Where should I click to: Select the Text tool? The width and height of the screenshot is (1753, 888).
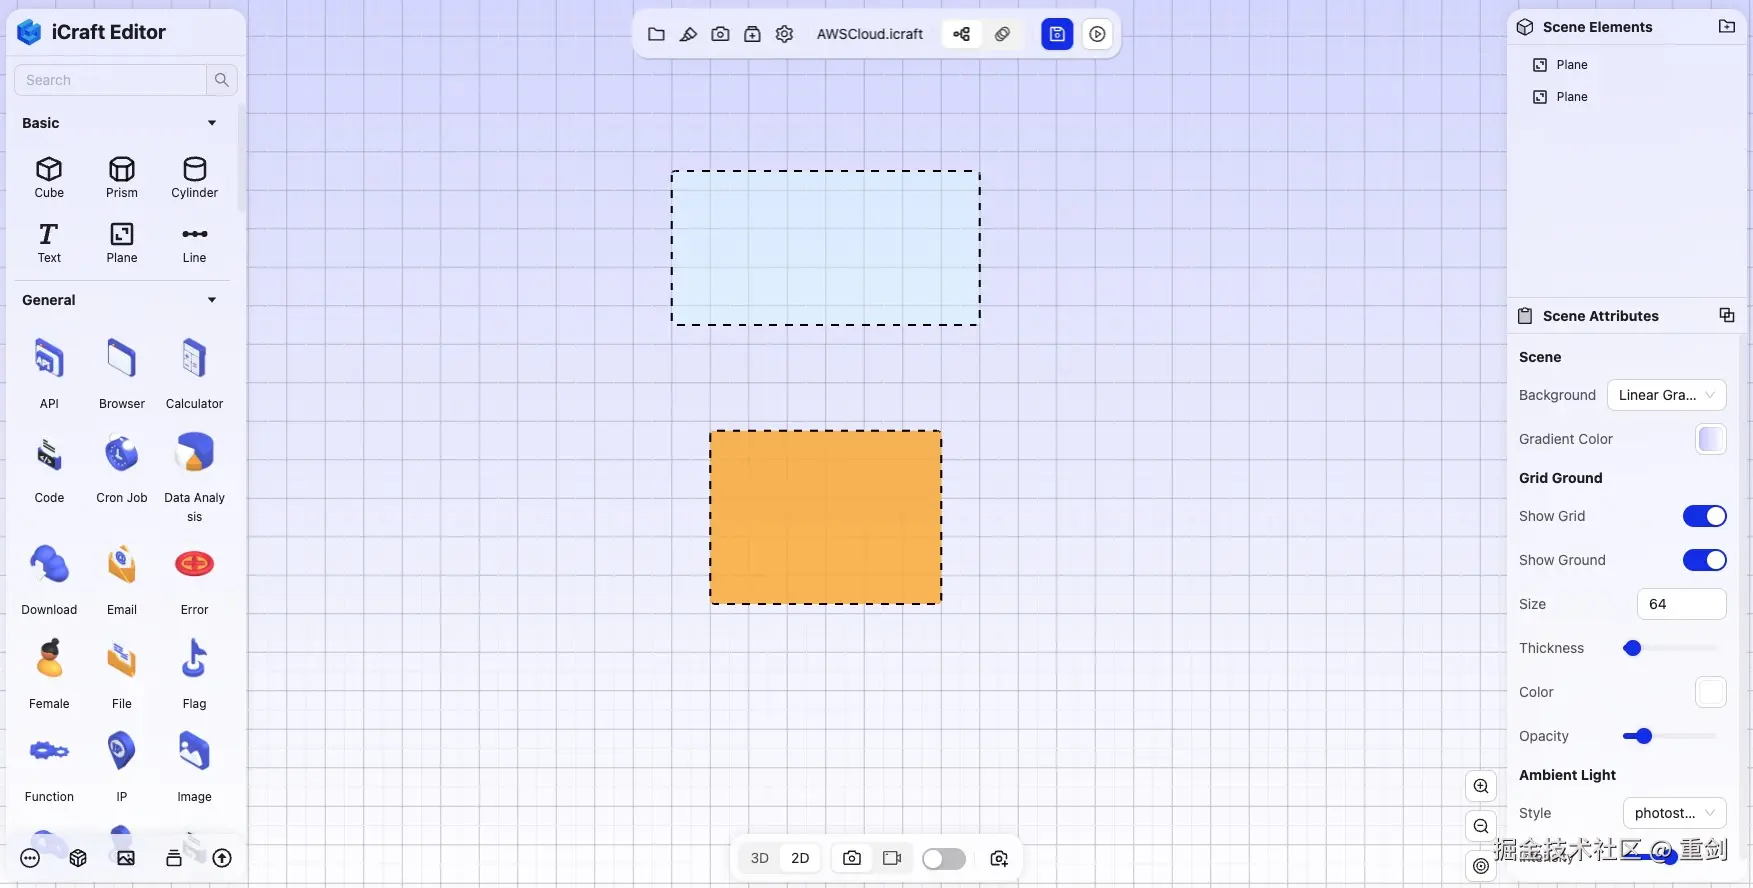tap(49, 243)
